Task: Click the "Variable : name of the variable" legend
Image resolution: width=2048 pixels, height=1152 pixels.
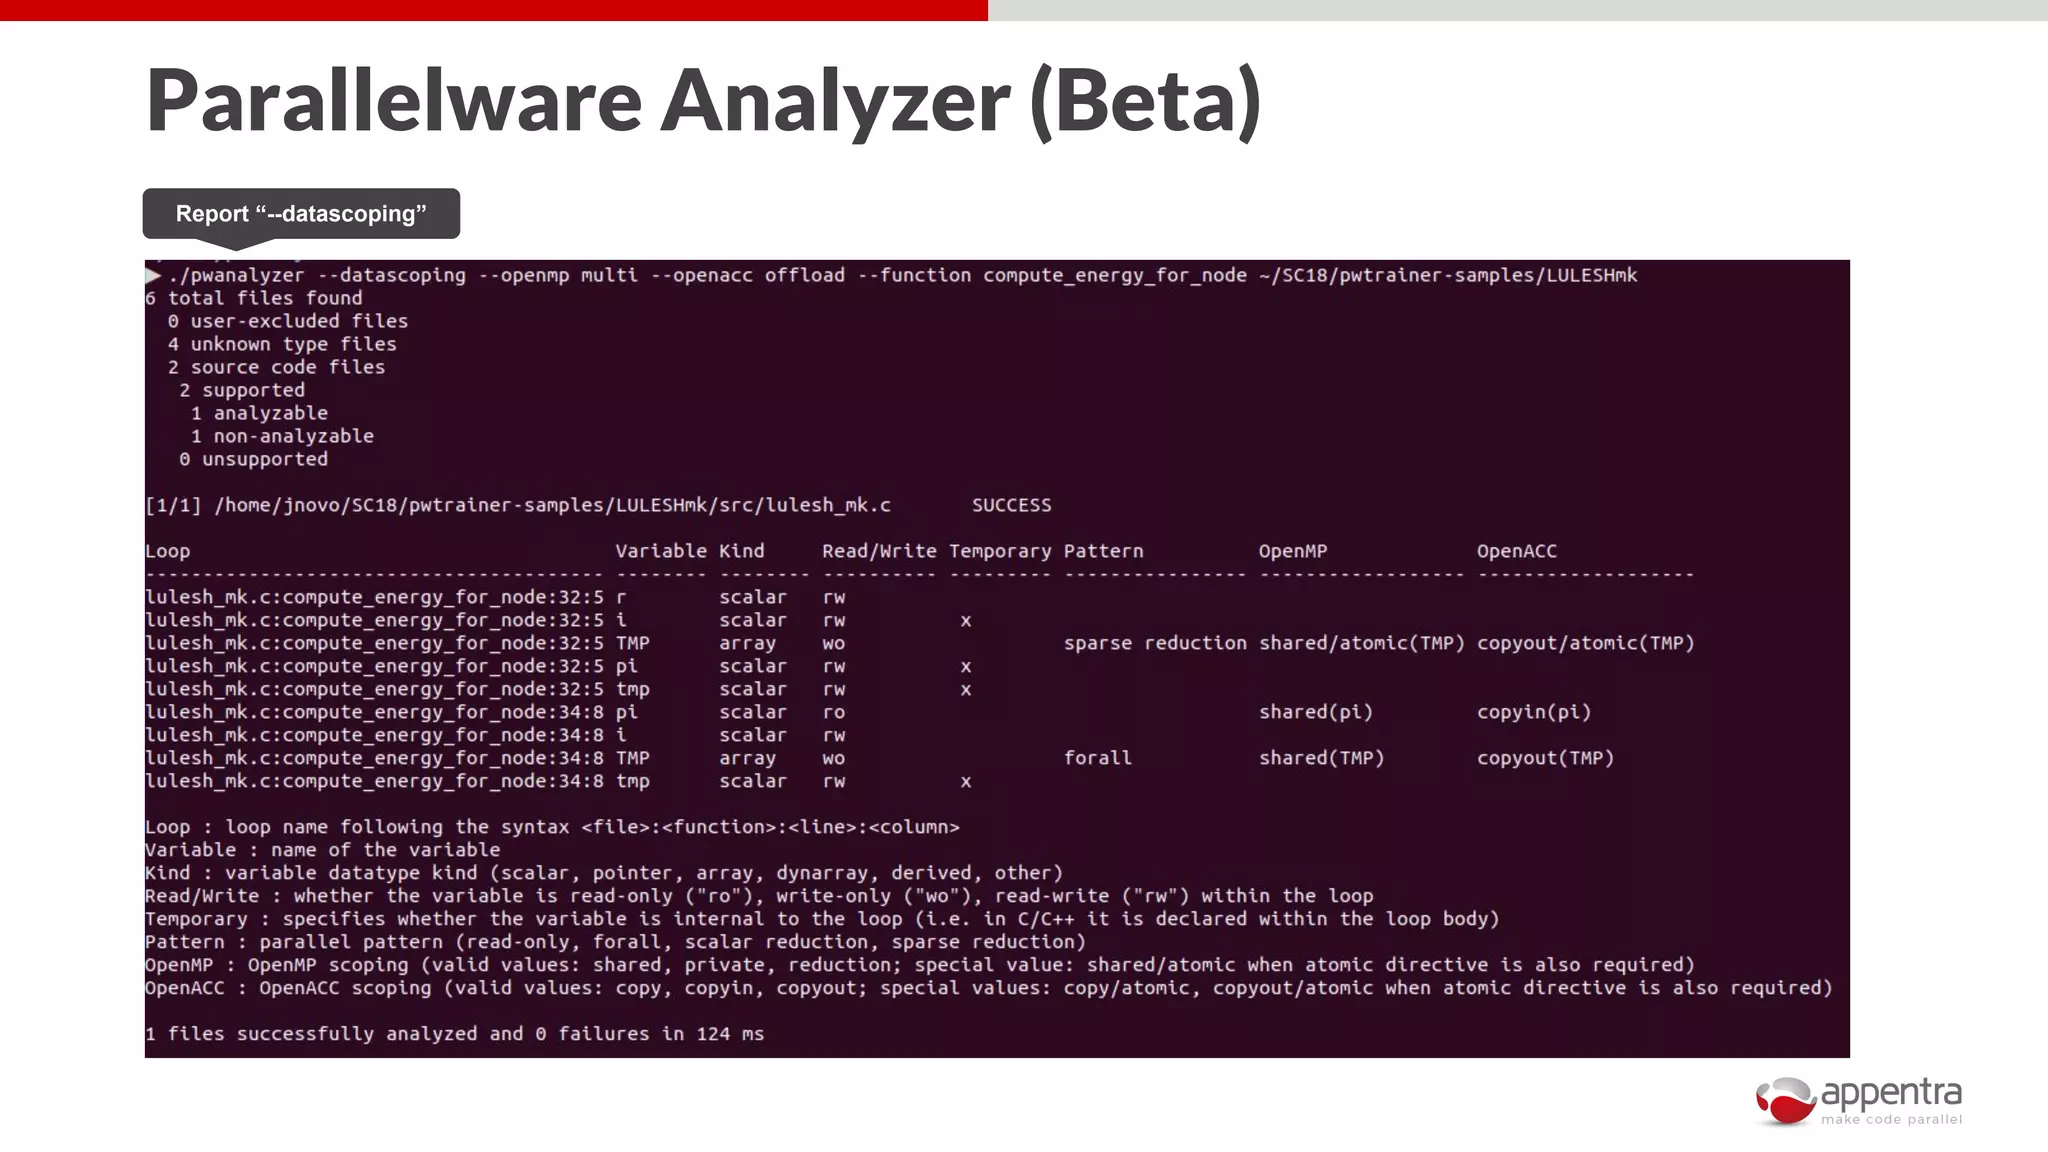Action: click(323, 850)
